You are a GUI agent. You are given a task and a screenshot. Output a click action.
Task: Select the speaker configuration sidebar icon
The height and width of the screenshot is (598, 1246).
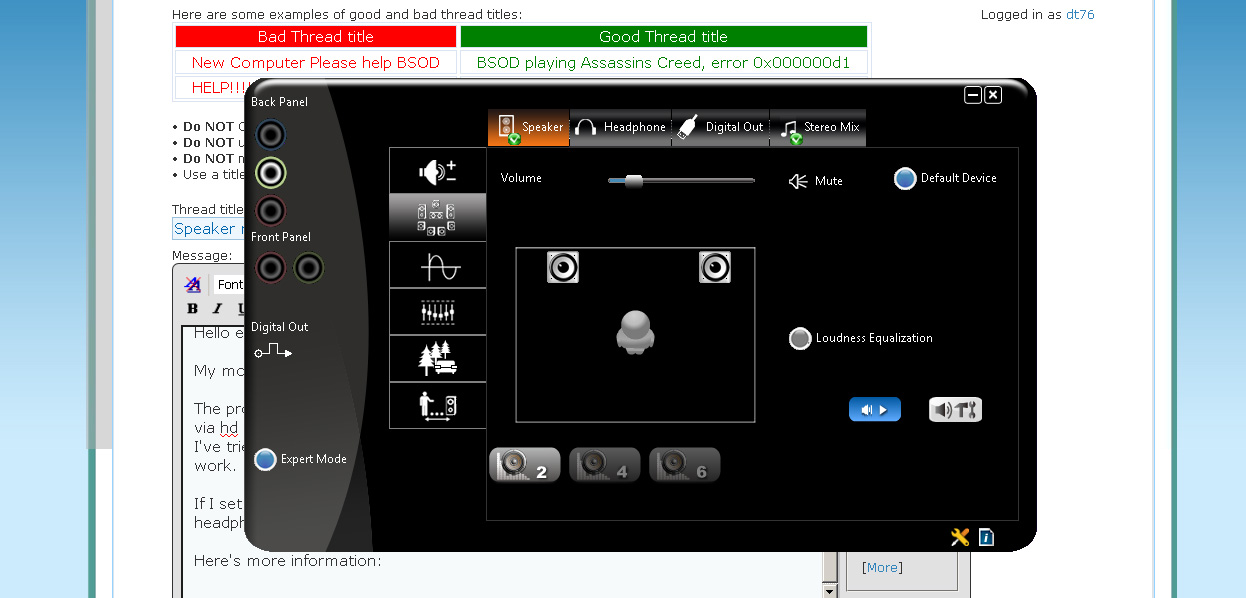[x=437, y=217]
